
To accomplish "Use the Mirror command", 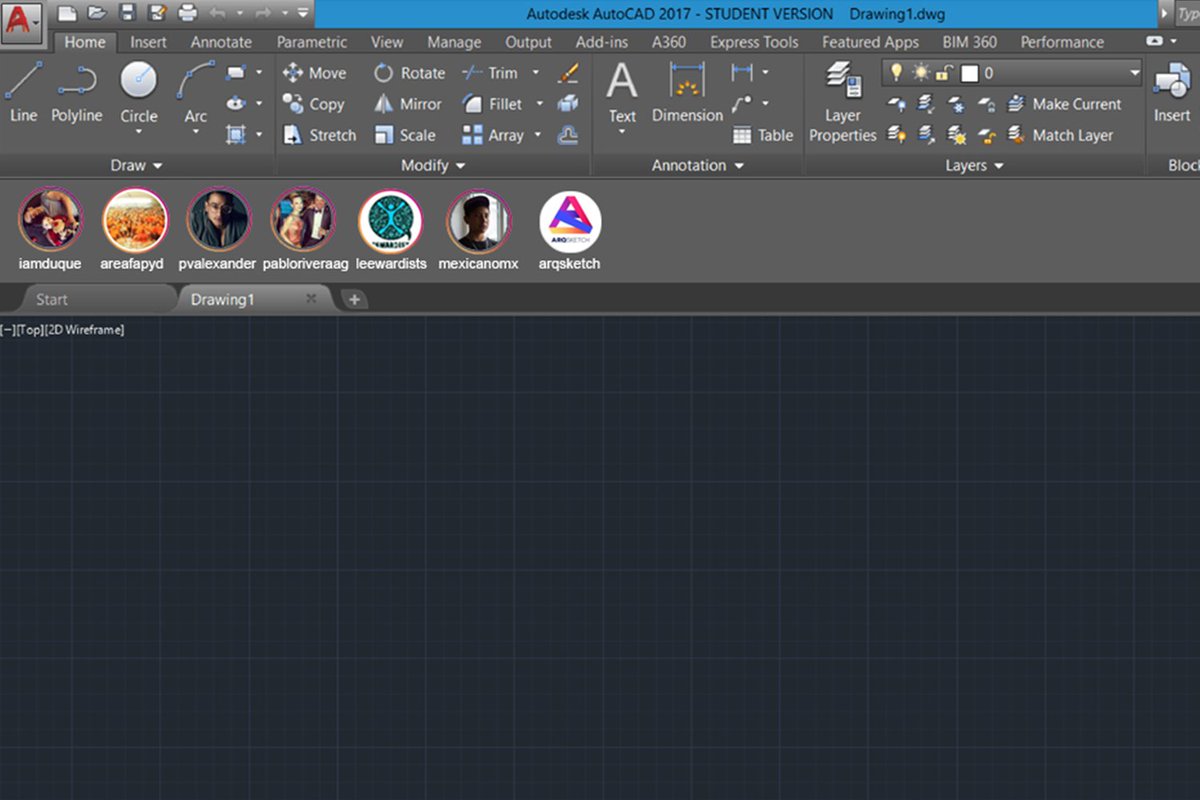I will [407, 104].
